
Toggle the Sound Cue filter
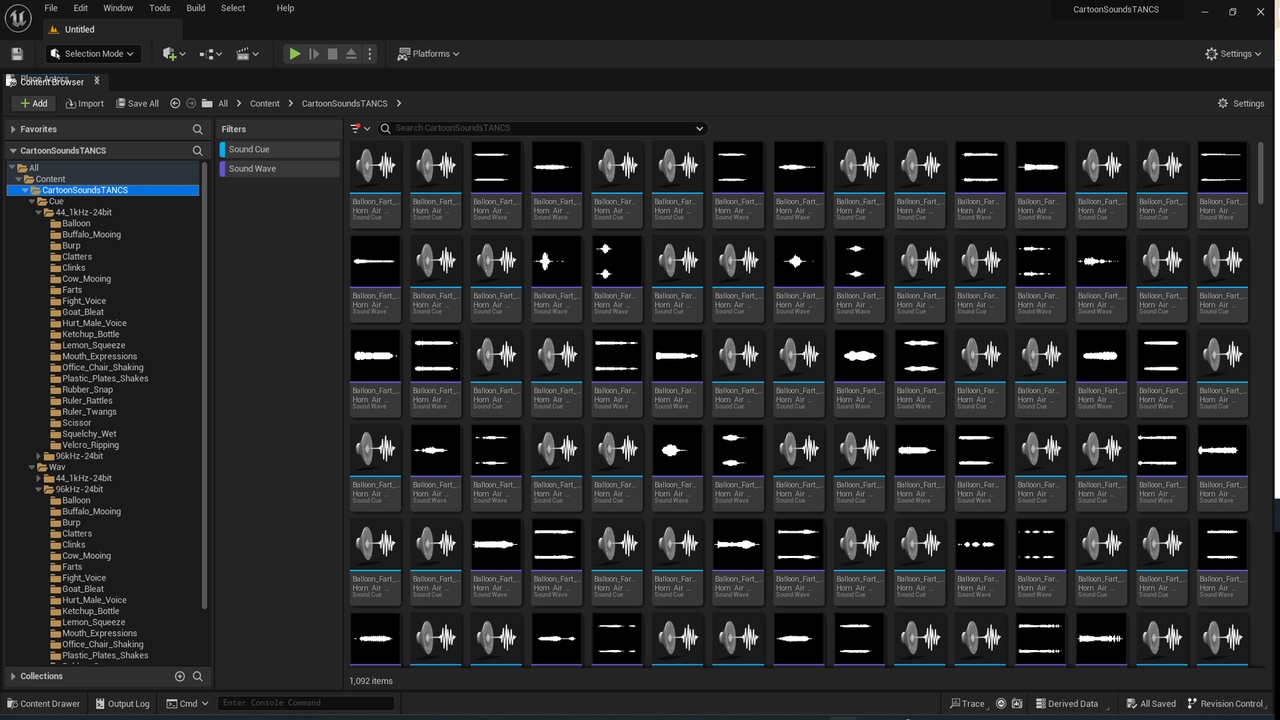(x=280, y=149)
